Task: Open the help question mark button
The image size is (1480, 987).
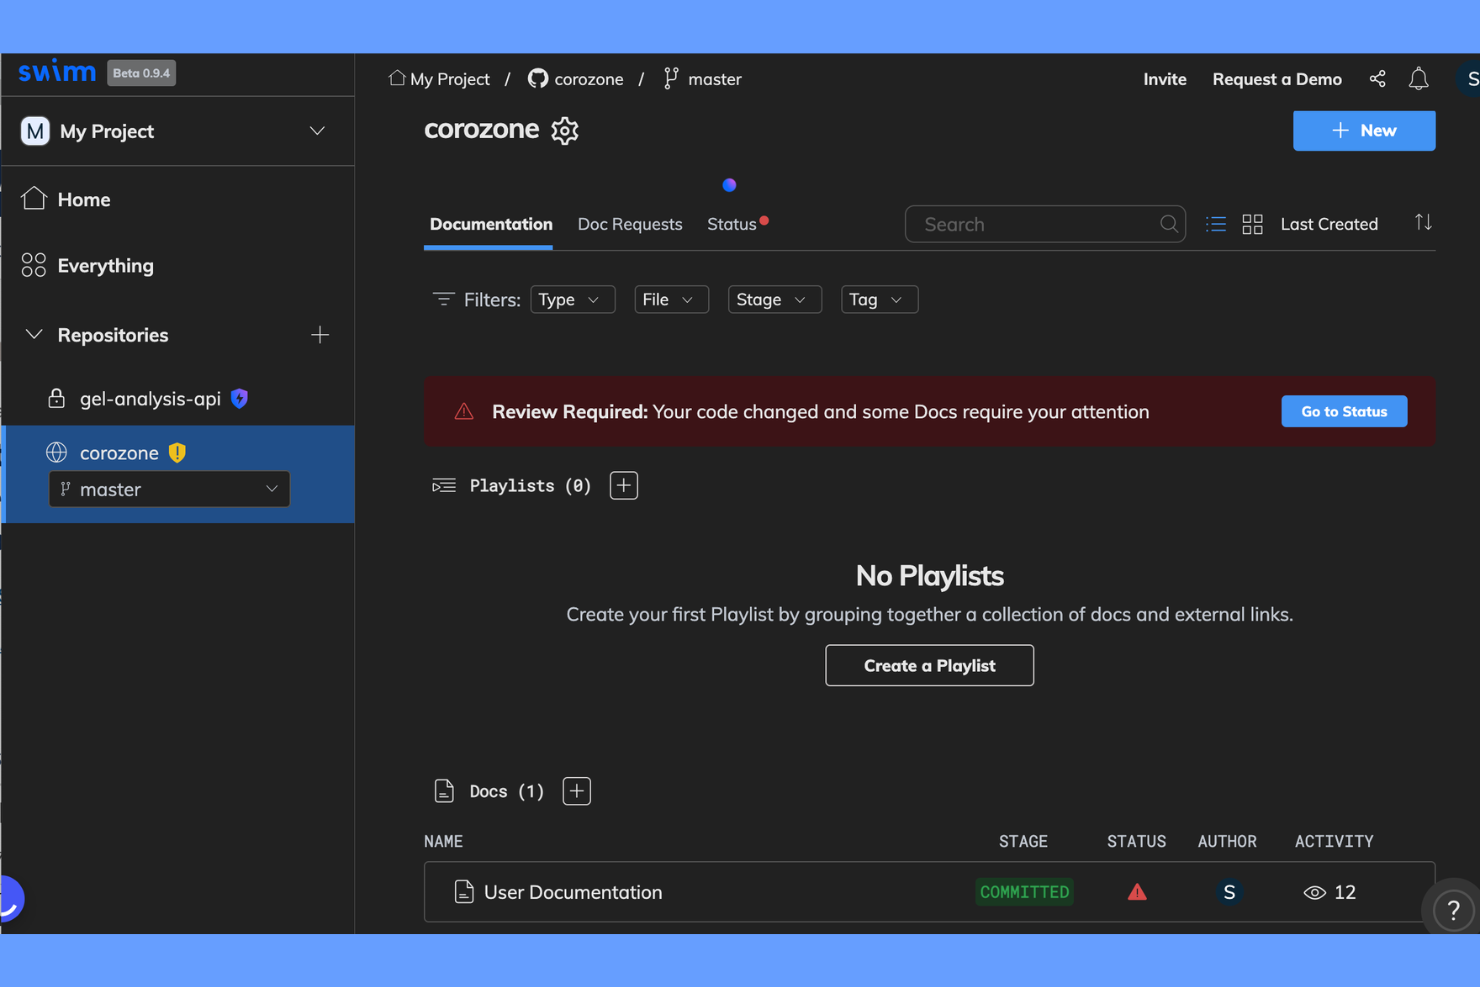Action: [x=1453, y=910]
